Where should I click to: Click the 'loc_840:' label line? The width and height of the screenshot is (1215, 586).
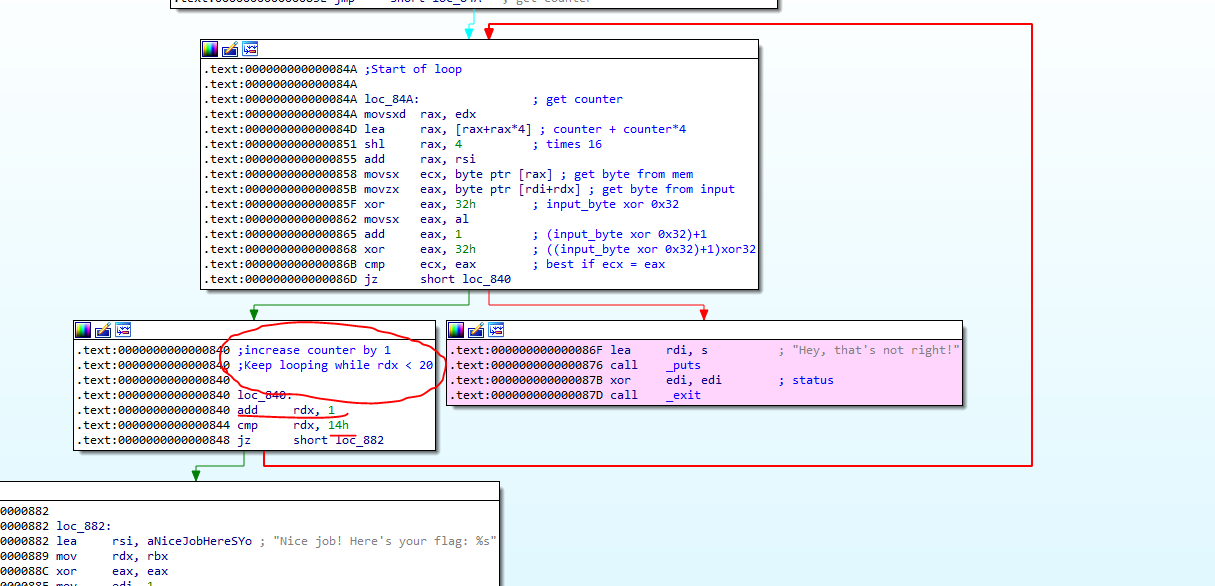265,395
